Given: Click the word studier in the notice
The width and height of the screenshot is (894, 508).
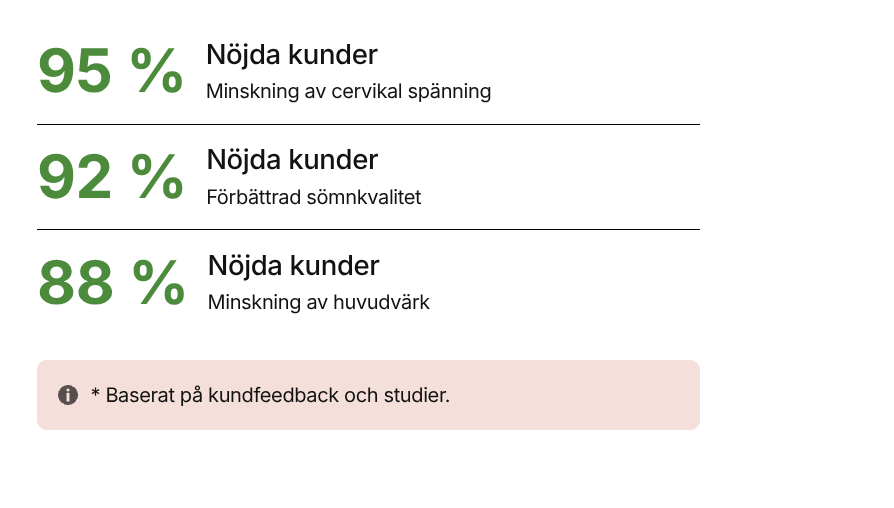Looking at the screenshot, I should [416, 395].
